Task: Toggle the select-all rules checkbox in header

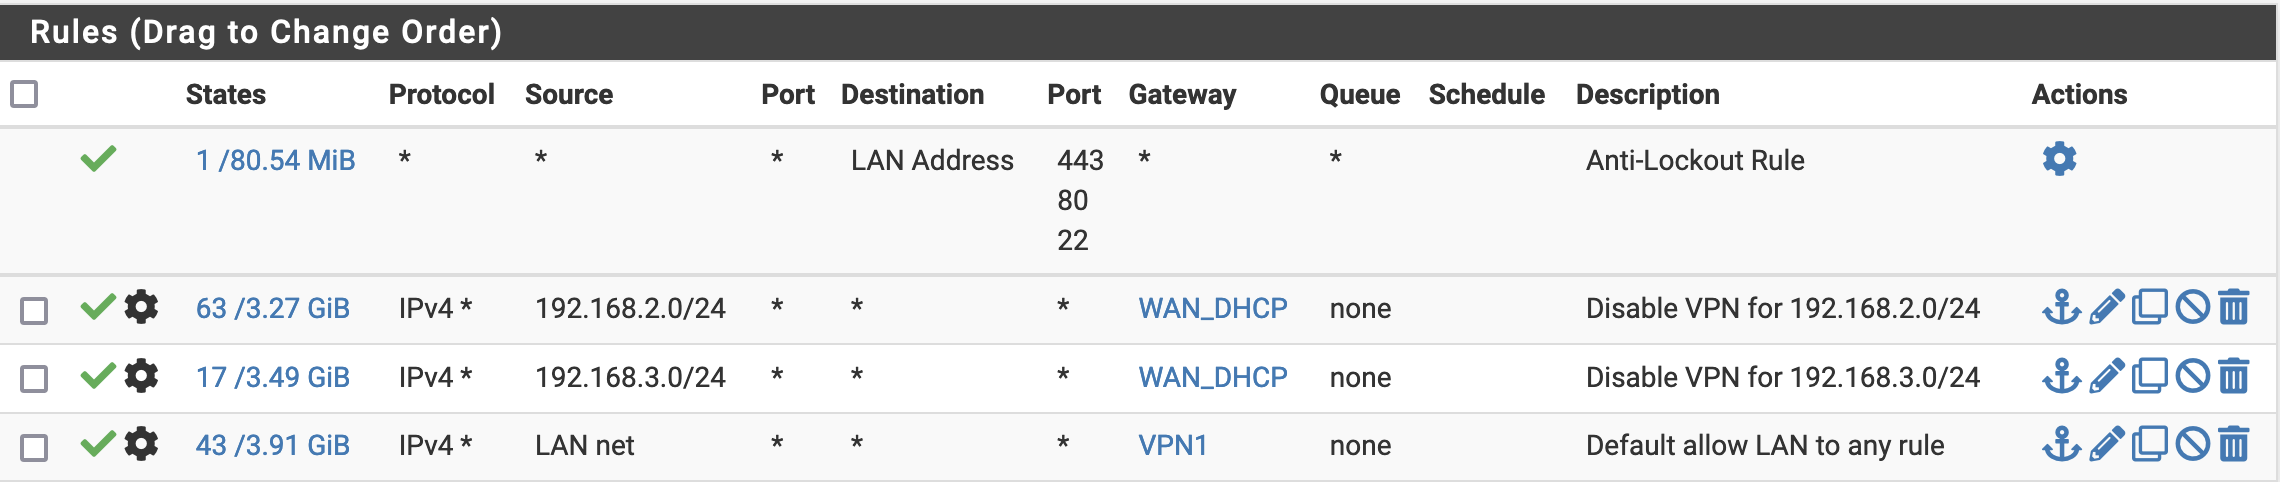Action: click(24, 94)
